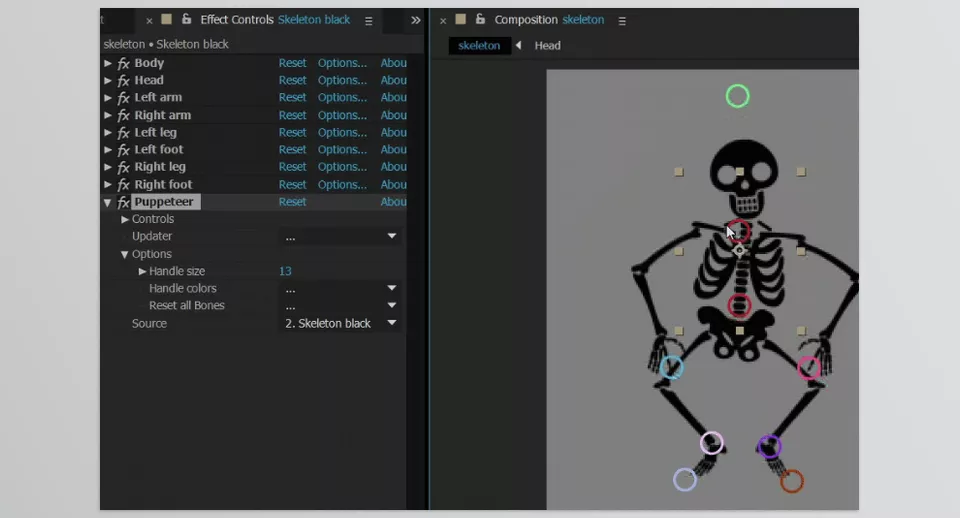
Task: Toggle the fx switch for Left foot effect
Action: click(x=123, y=149)
